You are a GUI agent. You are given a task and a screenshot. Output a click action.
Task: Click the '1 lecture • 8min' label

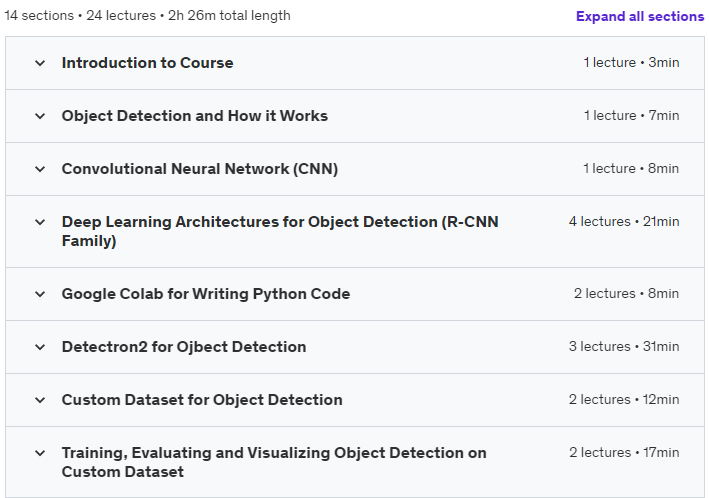[x=631, y=168]
